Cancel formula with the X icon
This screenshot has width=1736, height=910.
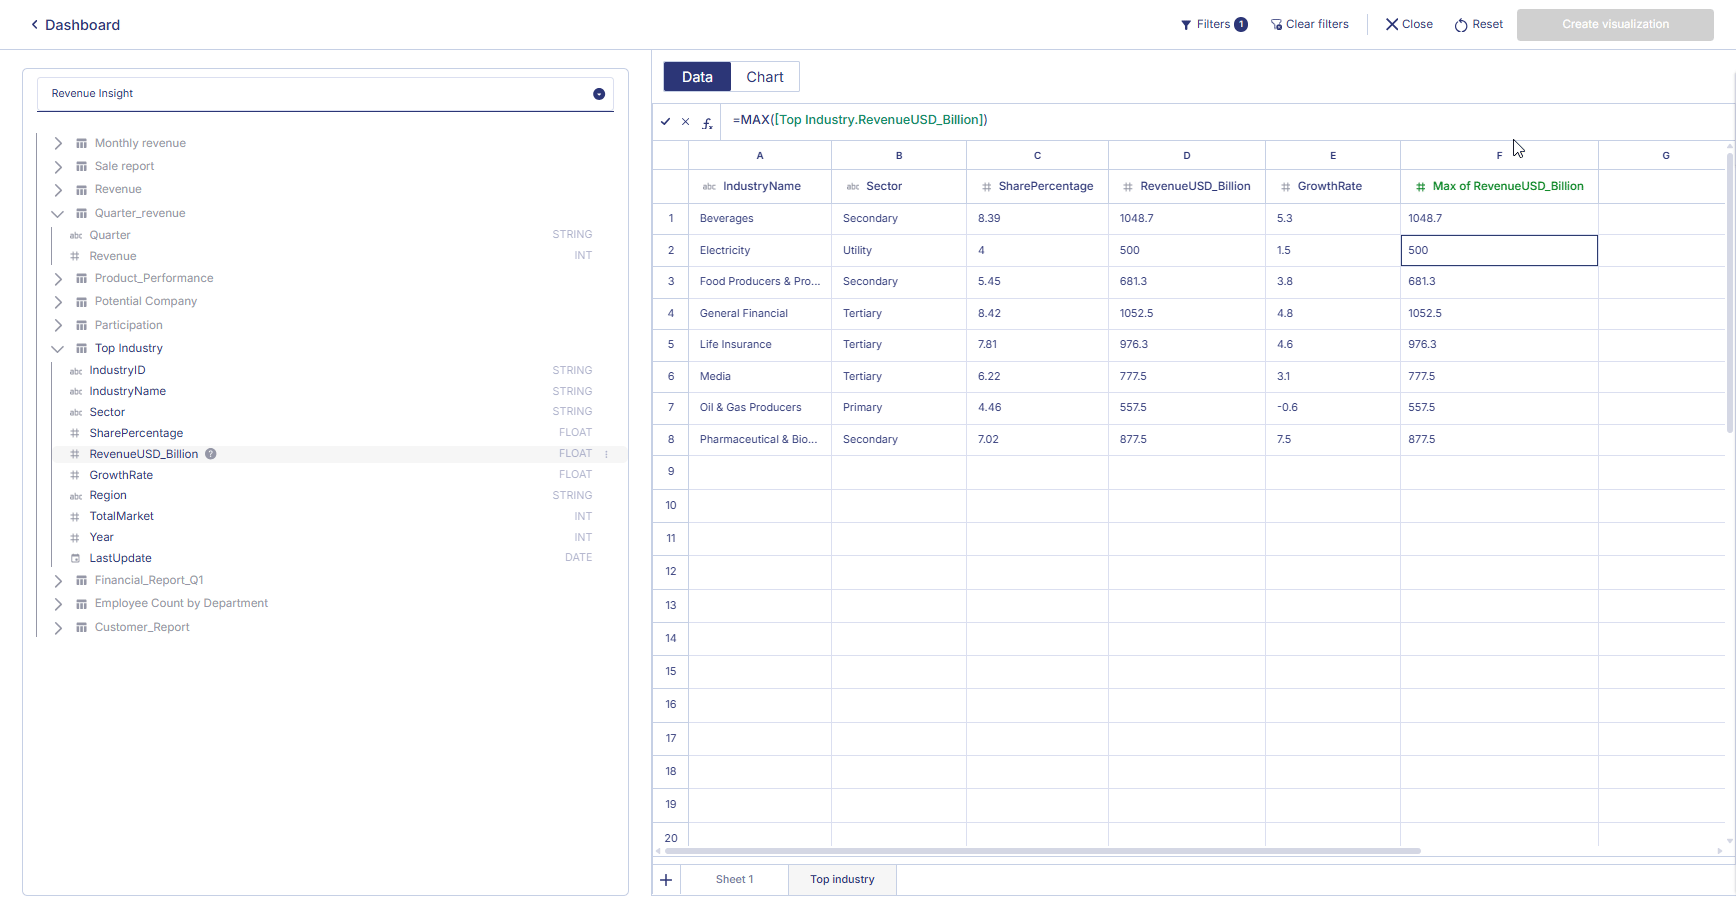pos(686,122)
